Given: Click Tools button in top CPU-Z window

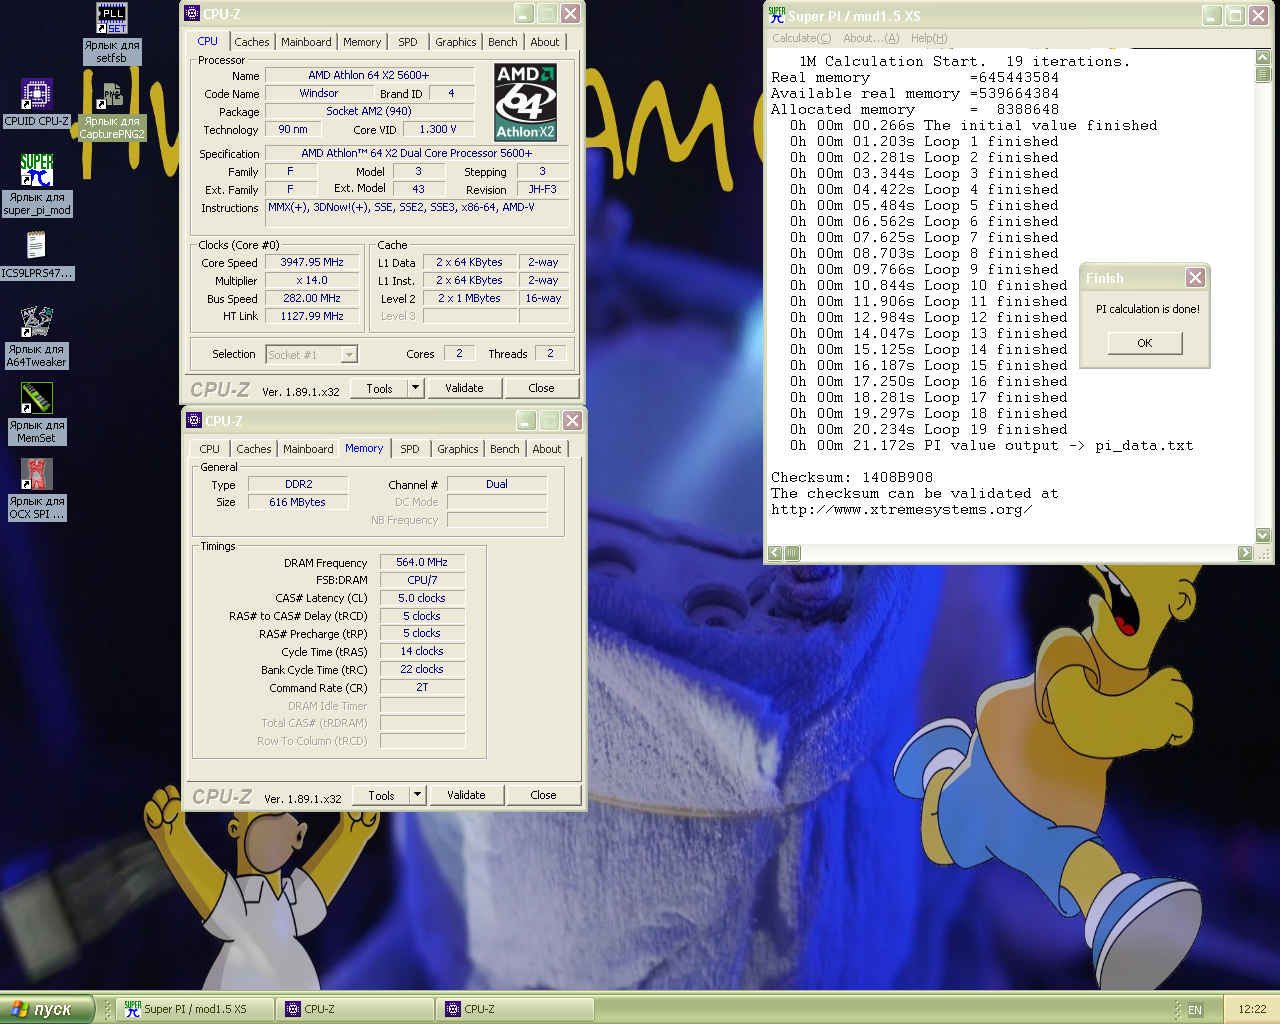Looking at the screenshot, I should [379, 388].
